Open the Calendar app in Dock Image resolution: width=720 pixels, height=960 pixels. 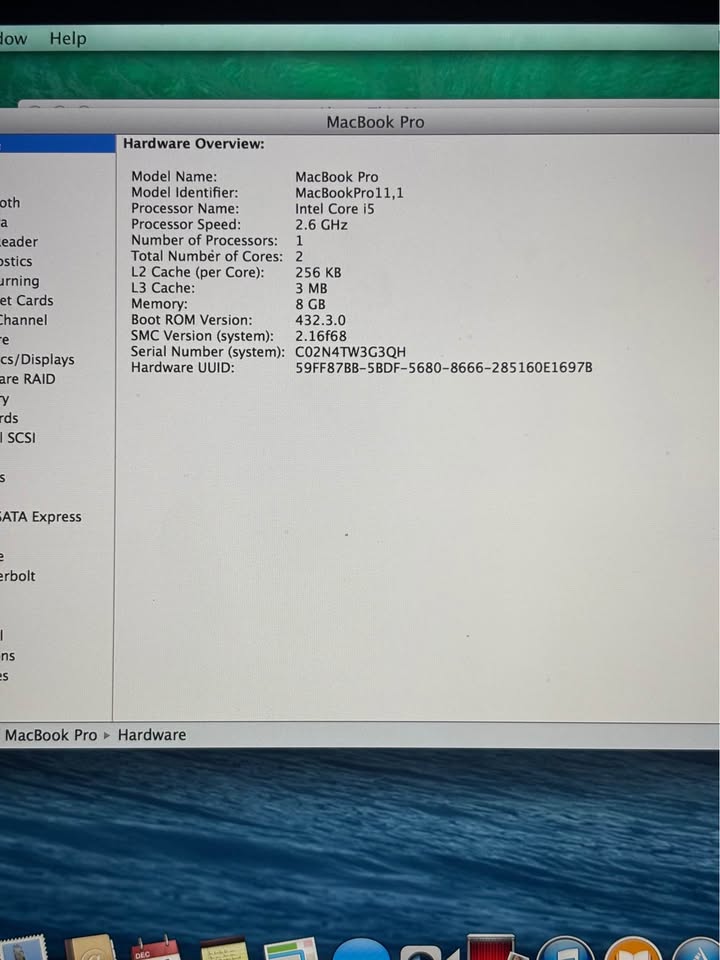tap(156, 948)
